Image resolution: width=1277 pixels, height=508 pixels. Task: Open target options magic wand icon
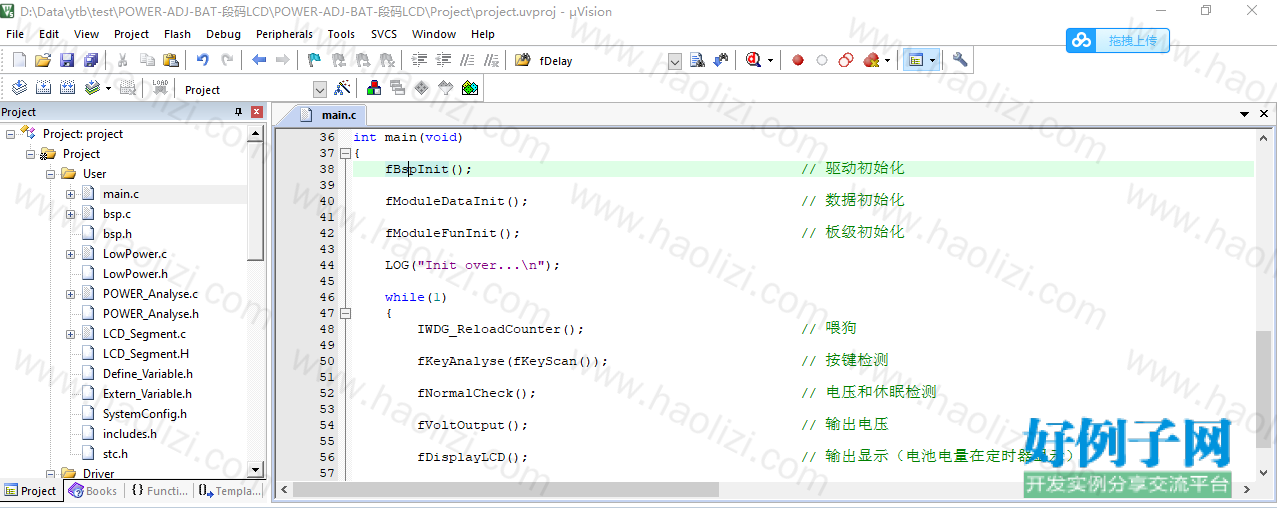(342, 88)
